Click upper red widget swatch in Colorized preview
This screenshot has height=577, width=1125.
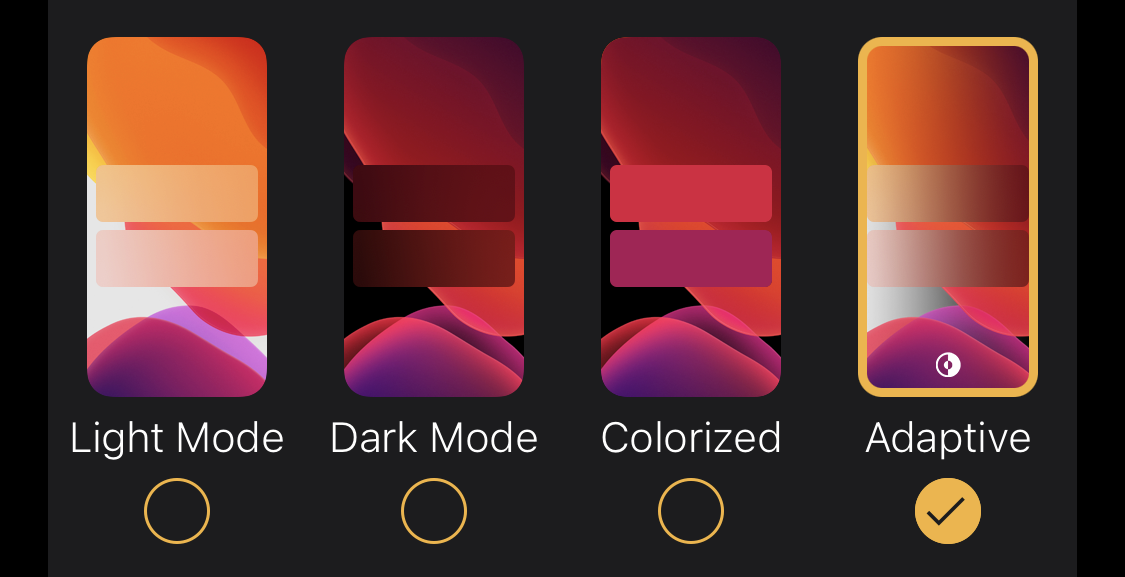coord(691,194)
